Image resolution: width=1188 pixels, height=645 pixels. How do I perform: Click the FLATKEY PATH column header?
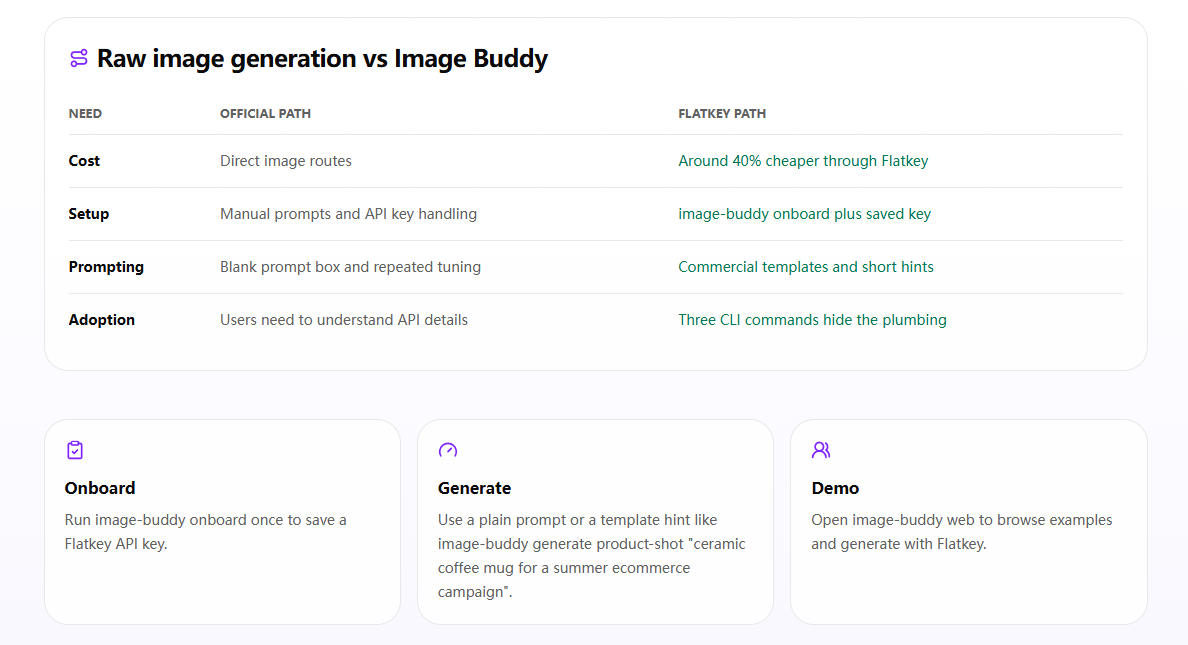tap(722, 114)
